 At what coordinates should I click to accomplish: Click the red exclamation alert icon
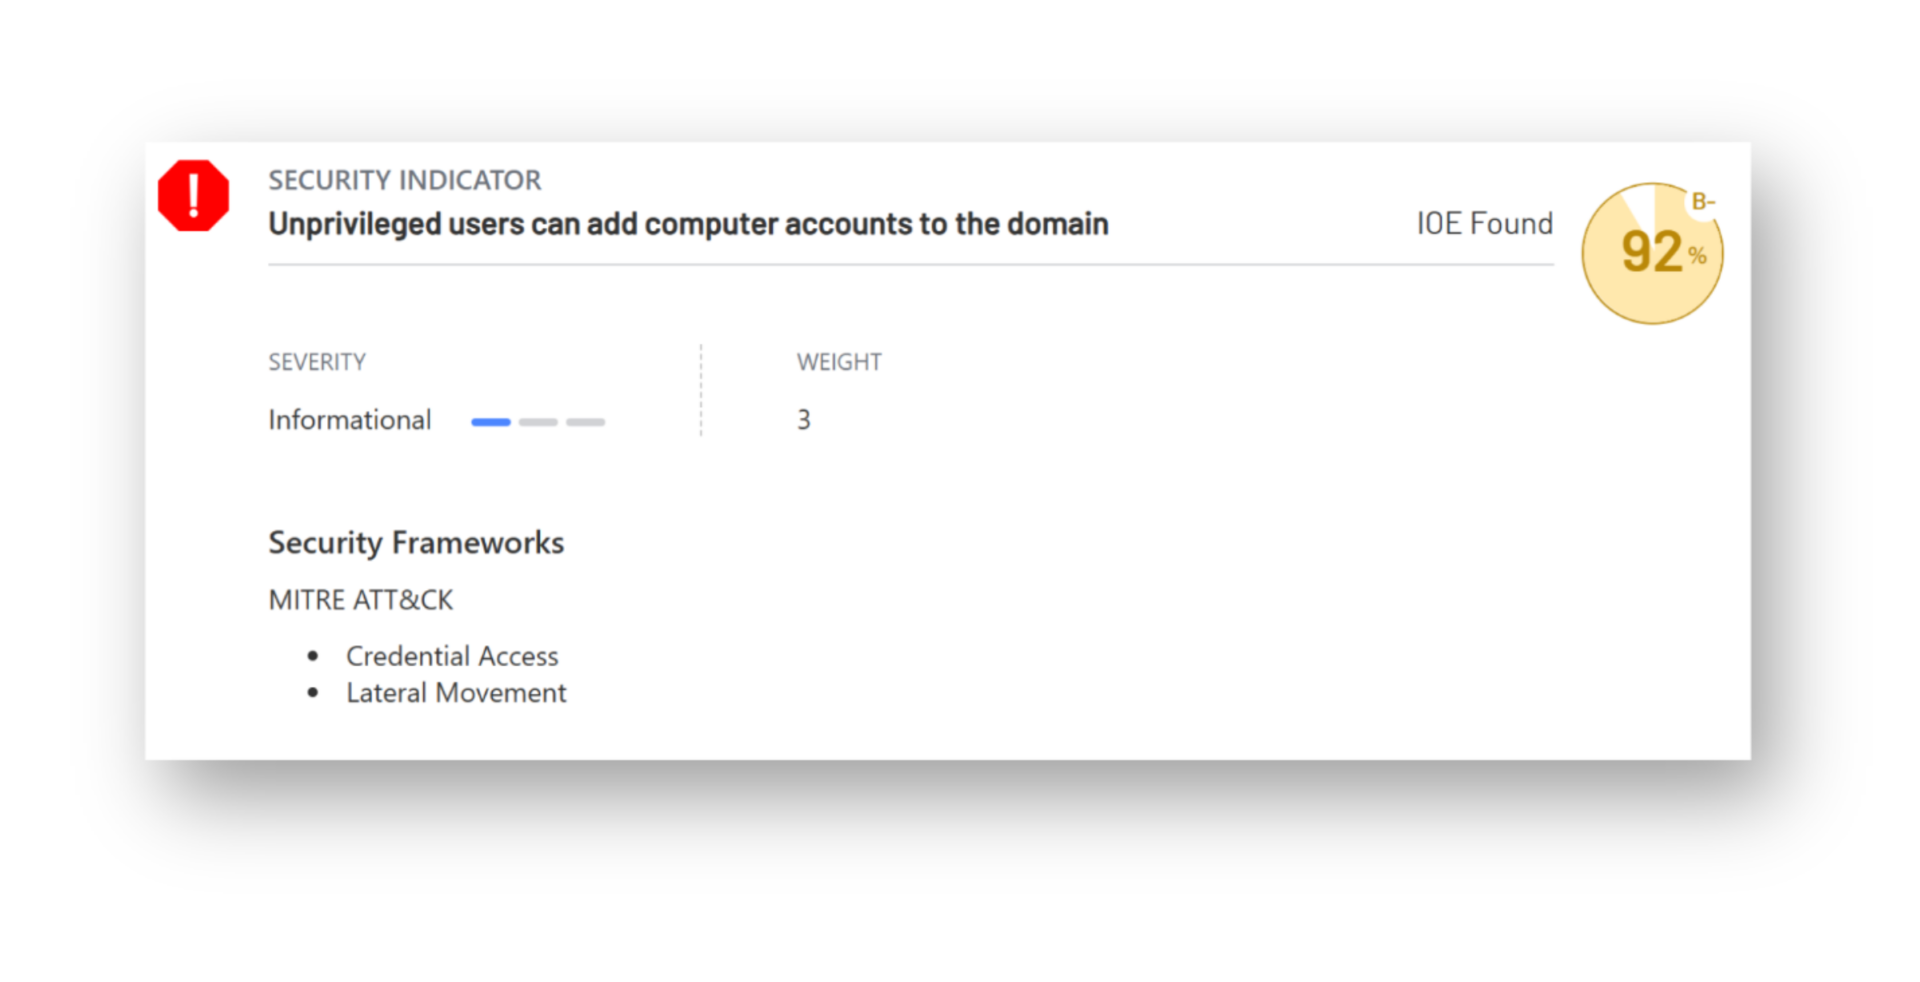(193, 196)
